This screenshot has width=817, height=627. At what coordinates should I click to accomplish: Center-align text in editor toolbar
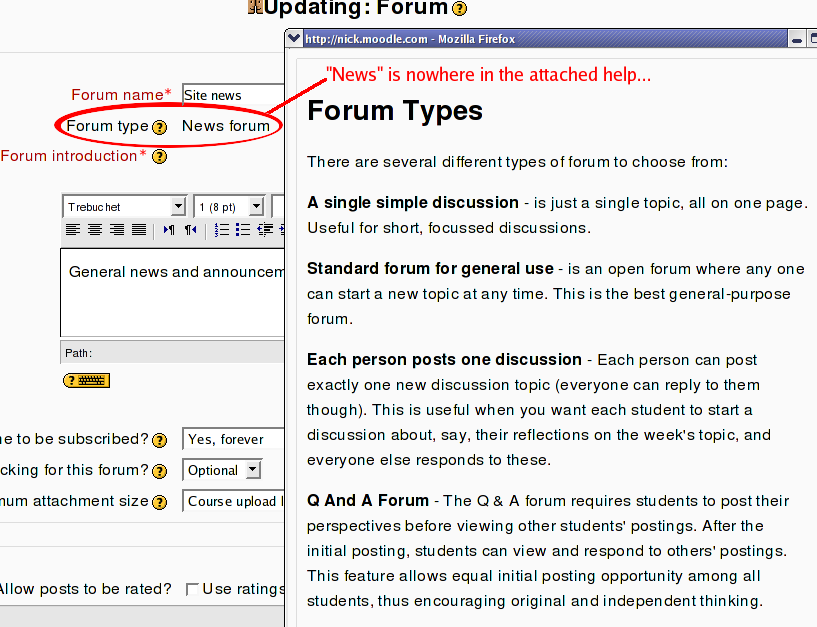coord(95,229)
